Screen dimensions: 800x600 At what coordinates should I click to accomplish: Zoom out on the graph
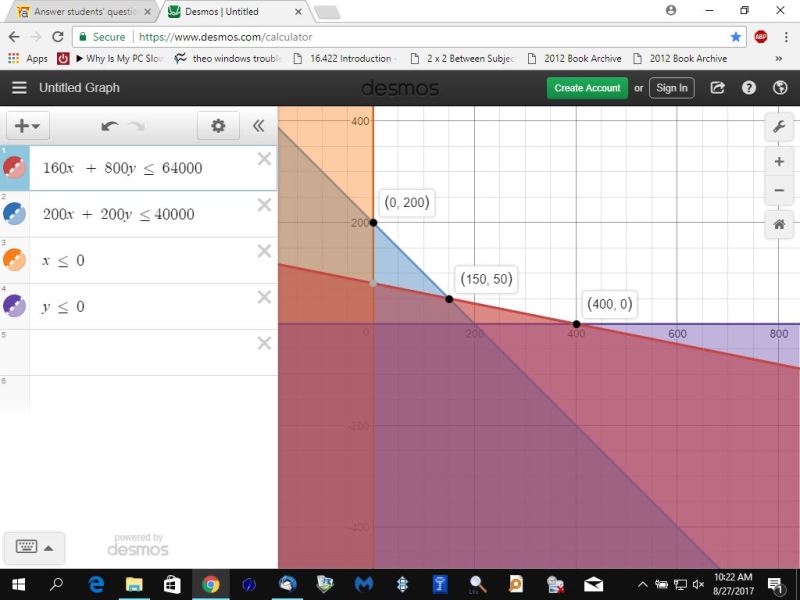[779, 190]
